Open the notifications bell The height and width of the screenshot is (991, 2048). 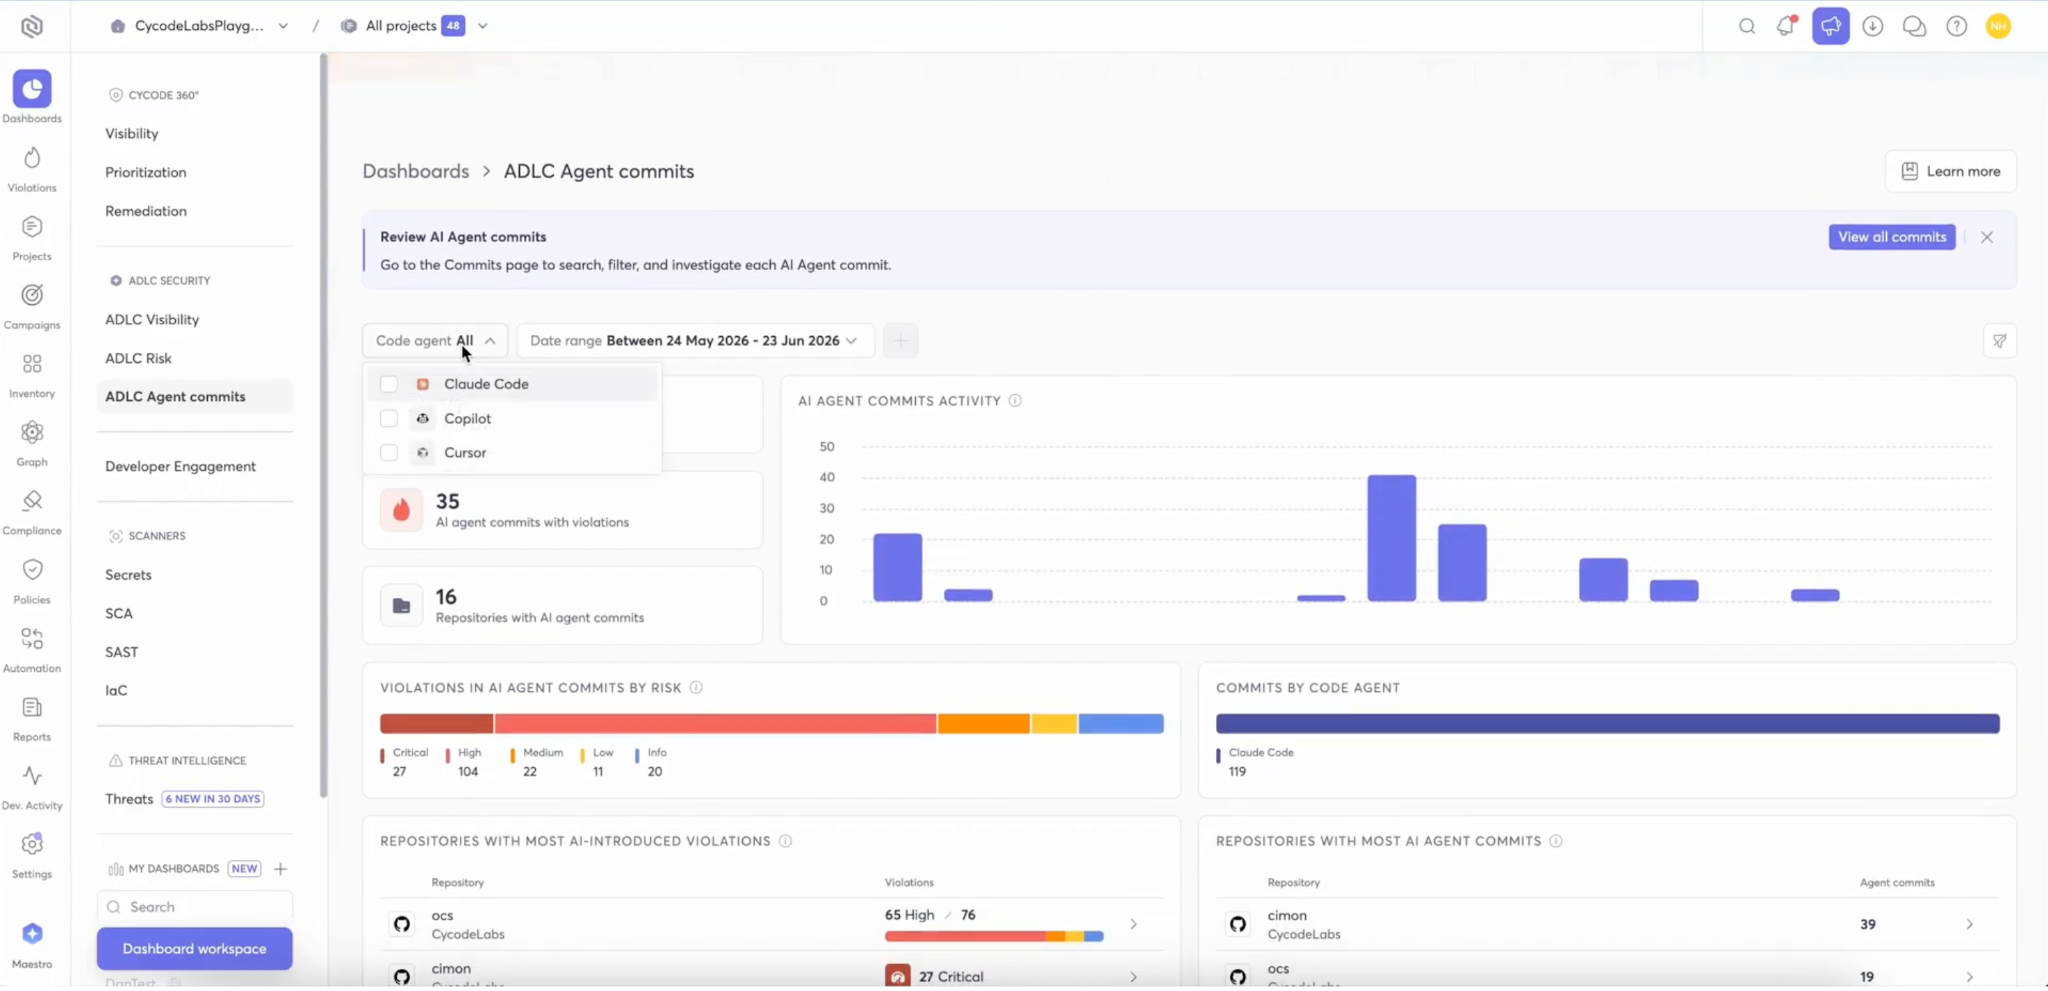tap(1787, 26)
